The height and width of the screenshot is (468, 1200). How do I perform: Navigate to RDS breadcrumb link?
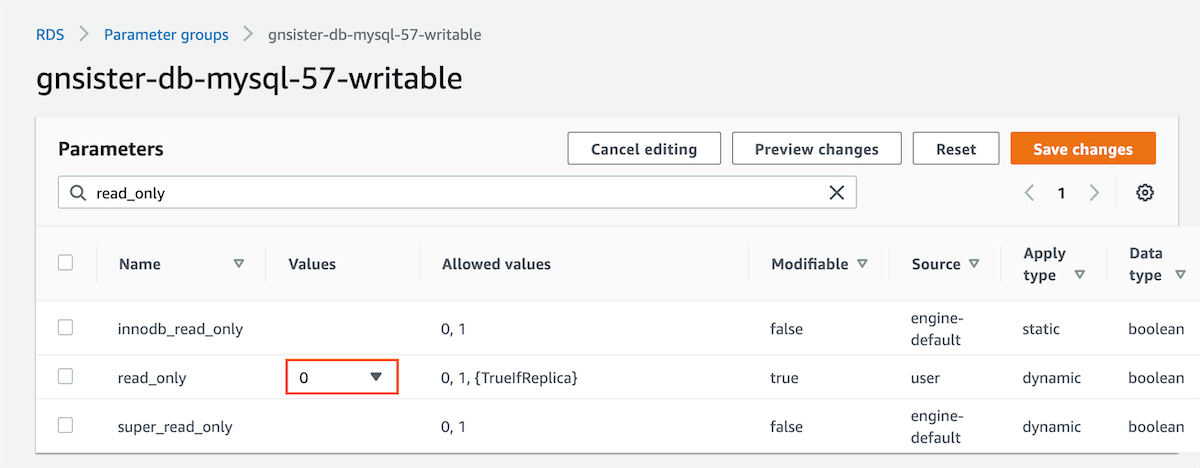click(50, 35)
